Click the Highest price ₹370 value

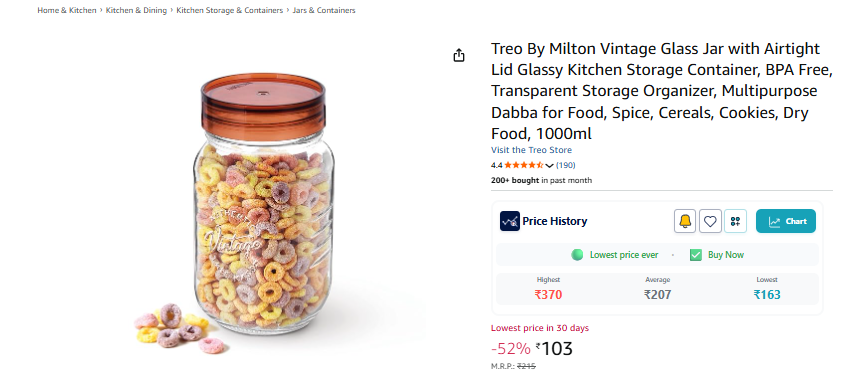click(548, 295)
